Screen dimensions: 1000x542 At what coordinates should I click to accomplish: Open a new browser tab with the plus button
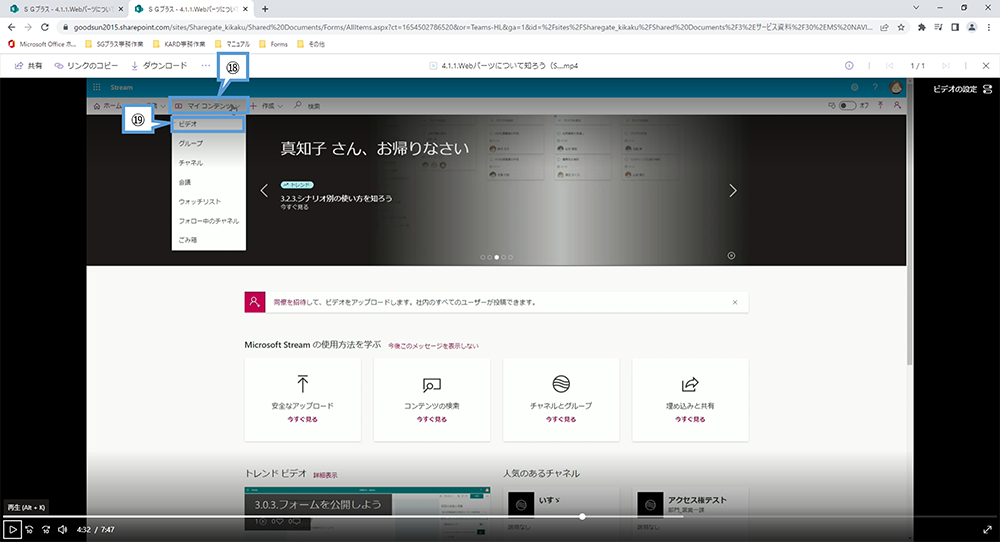click(265, 9)
